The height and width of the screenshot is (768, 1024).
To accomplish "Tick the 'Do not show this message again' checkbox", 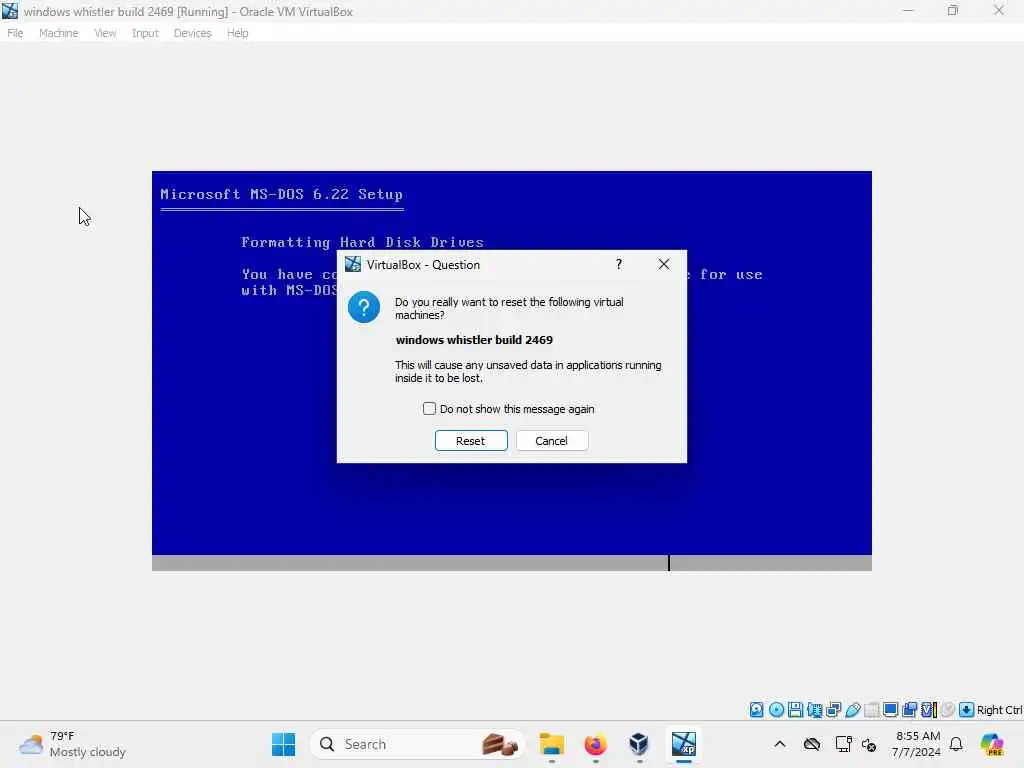I will tap(429, 409).
